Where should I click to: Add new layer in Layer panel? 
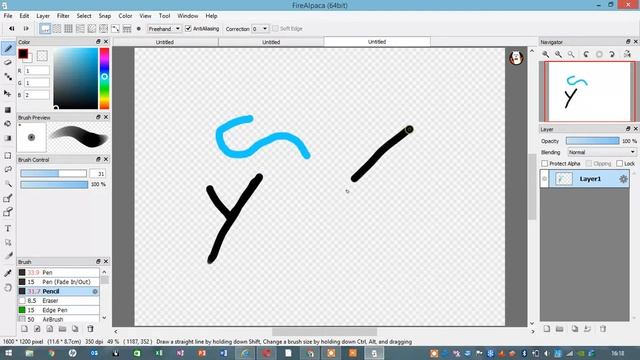[547, 329]
